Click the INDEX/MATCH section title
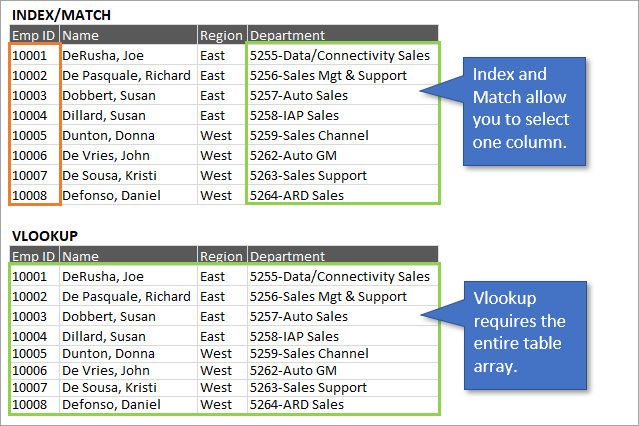 [61, 14]
